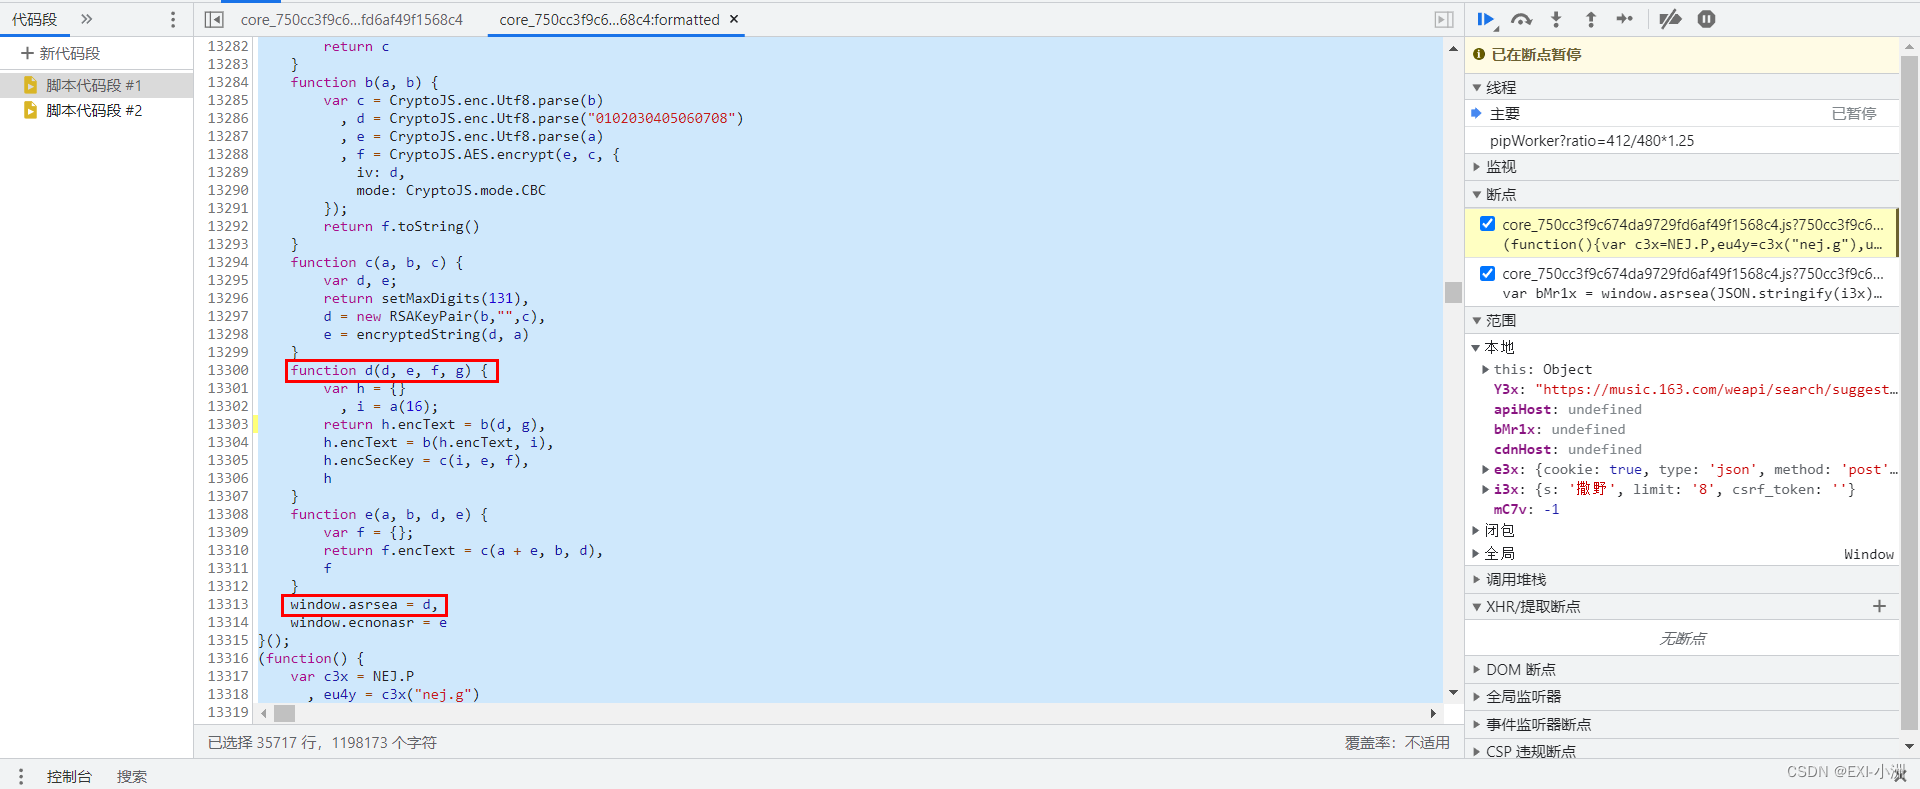Uncheck breakpoint var bMr1x = window.asrsea
The height and width of the screenshot is (789, 1920).
[1487, 273]
